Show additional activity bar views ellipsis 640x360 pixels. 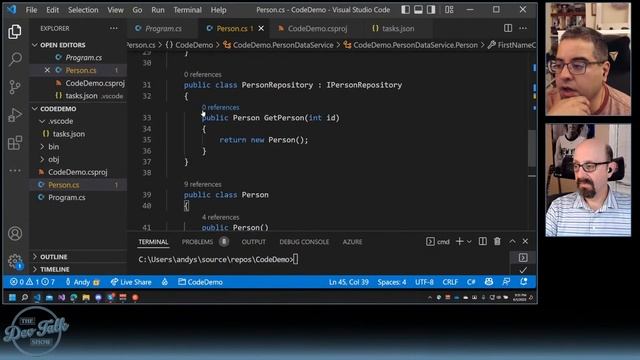(x=15, y=171)
